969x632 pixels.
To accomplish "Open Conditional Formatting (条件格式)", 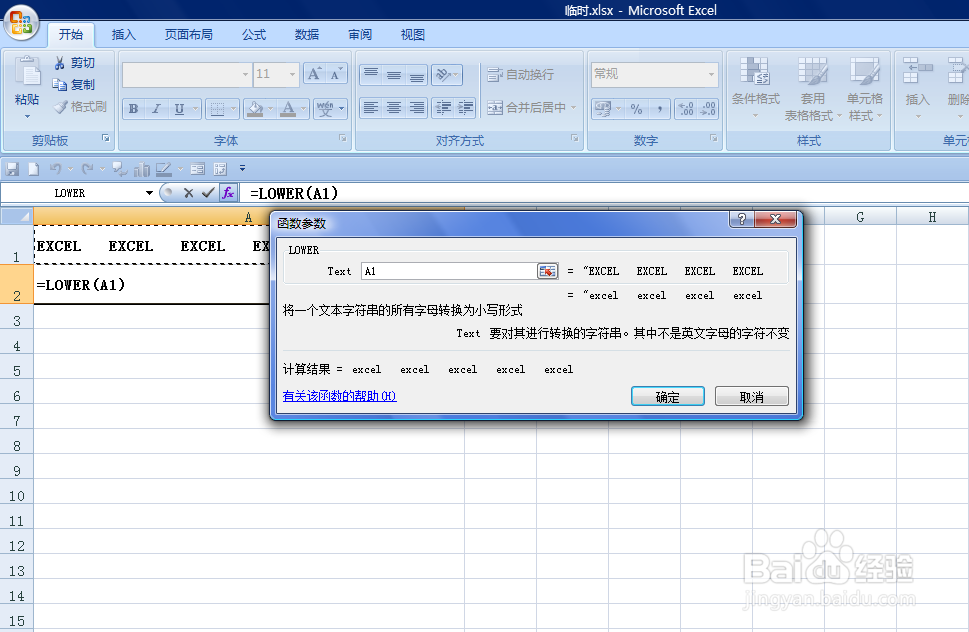I will point(755,88).
